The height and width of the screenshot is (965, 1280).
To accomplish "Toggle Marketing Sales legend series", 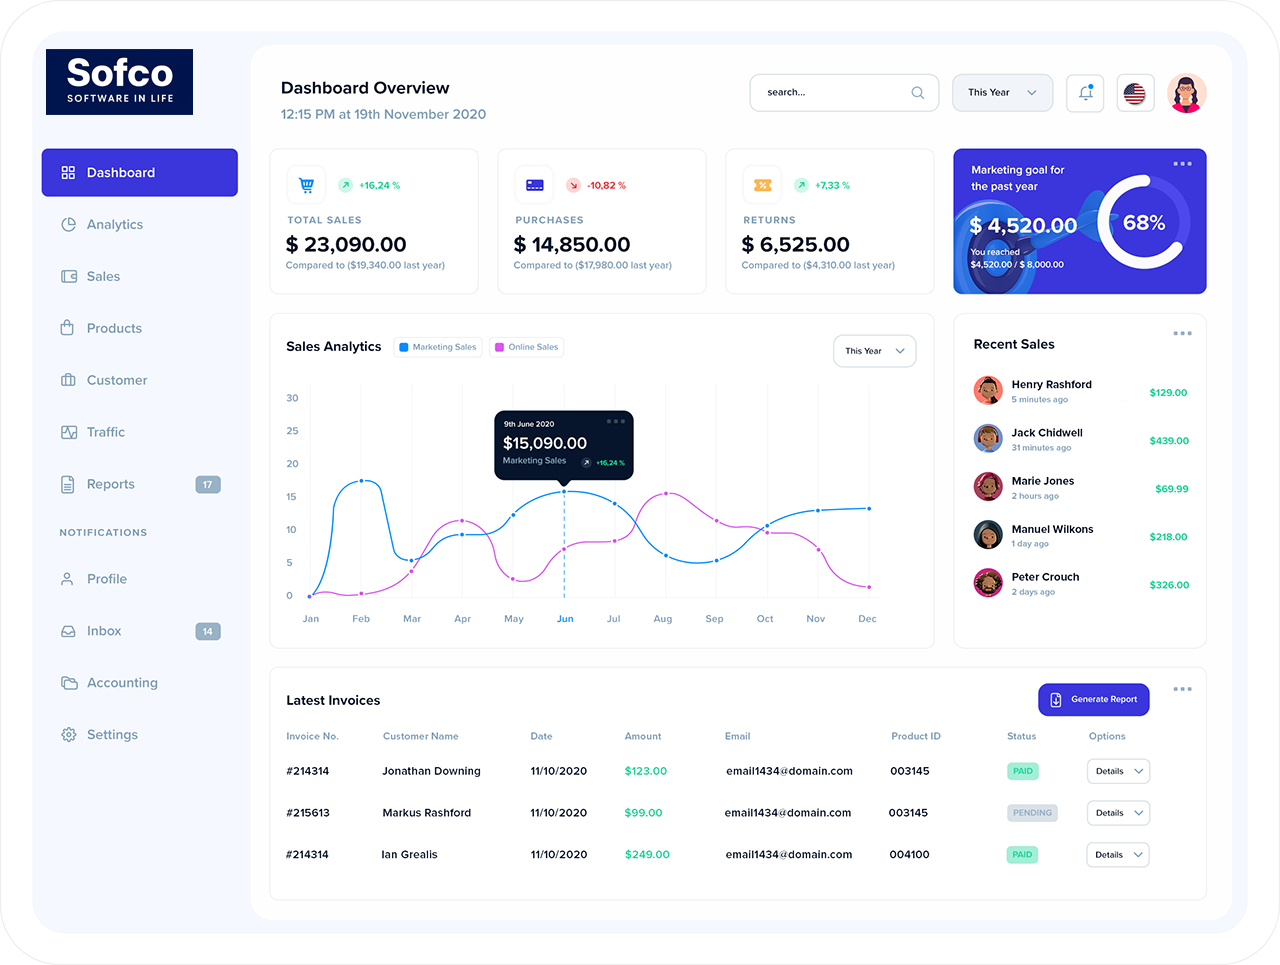I will 438,347.
